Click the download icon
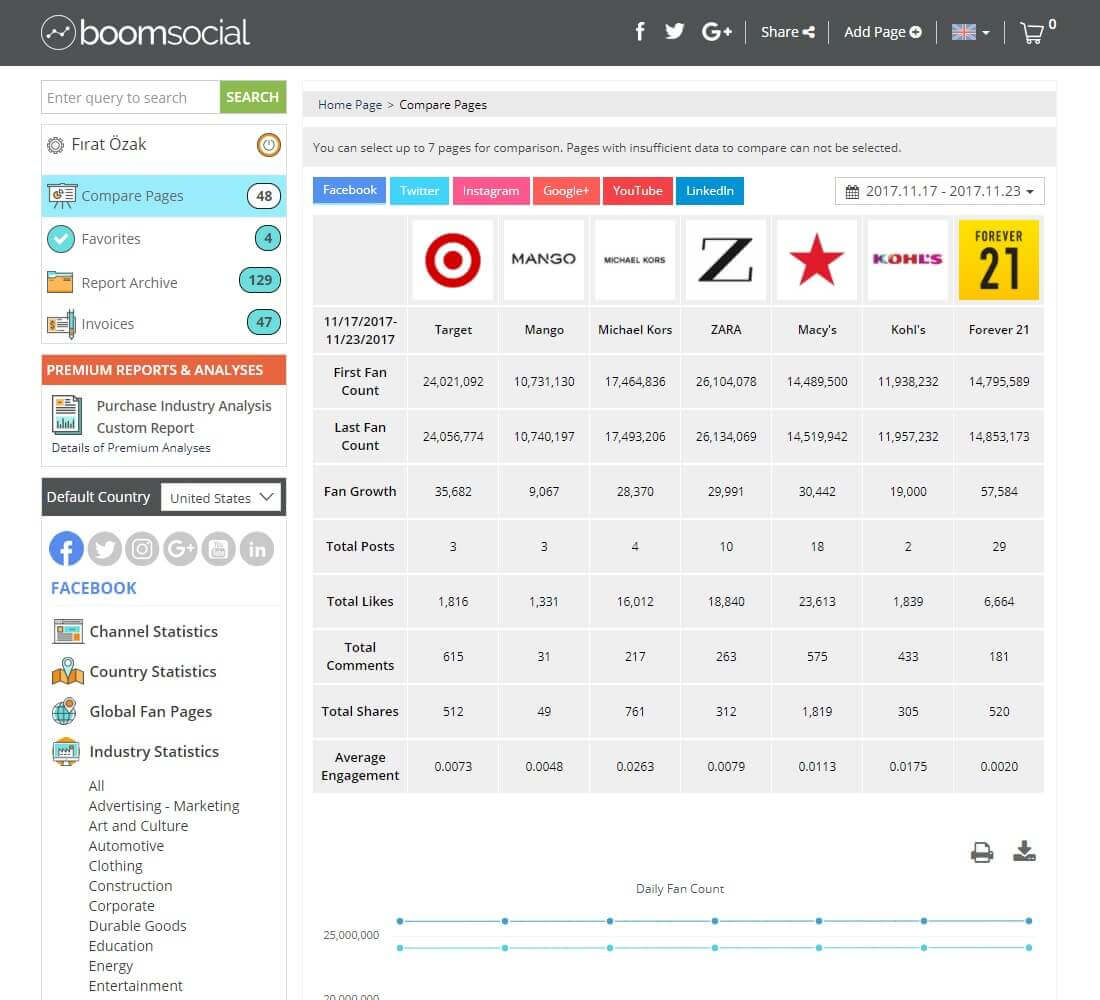 click(1024, 851)
